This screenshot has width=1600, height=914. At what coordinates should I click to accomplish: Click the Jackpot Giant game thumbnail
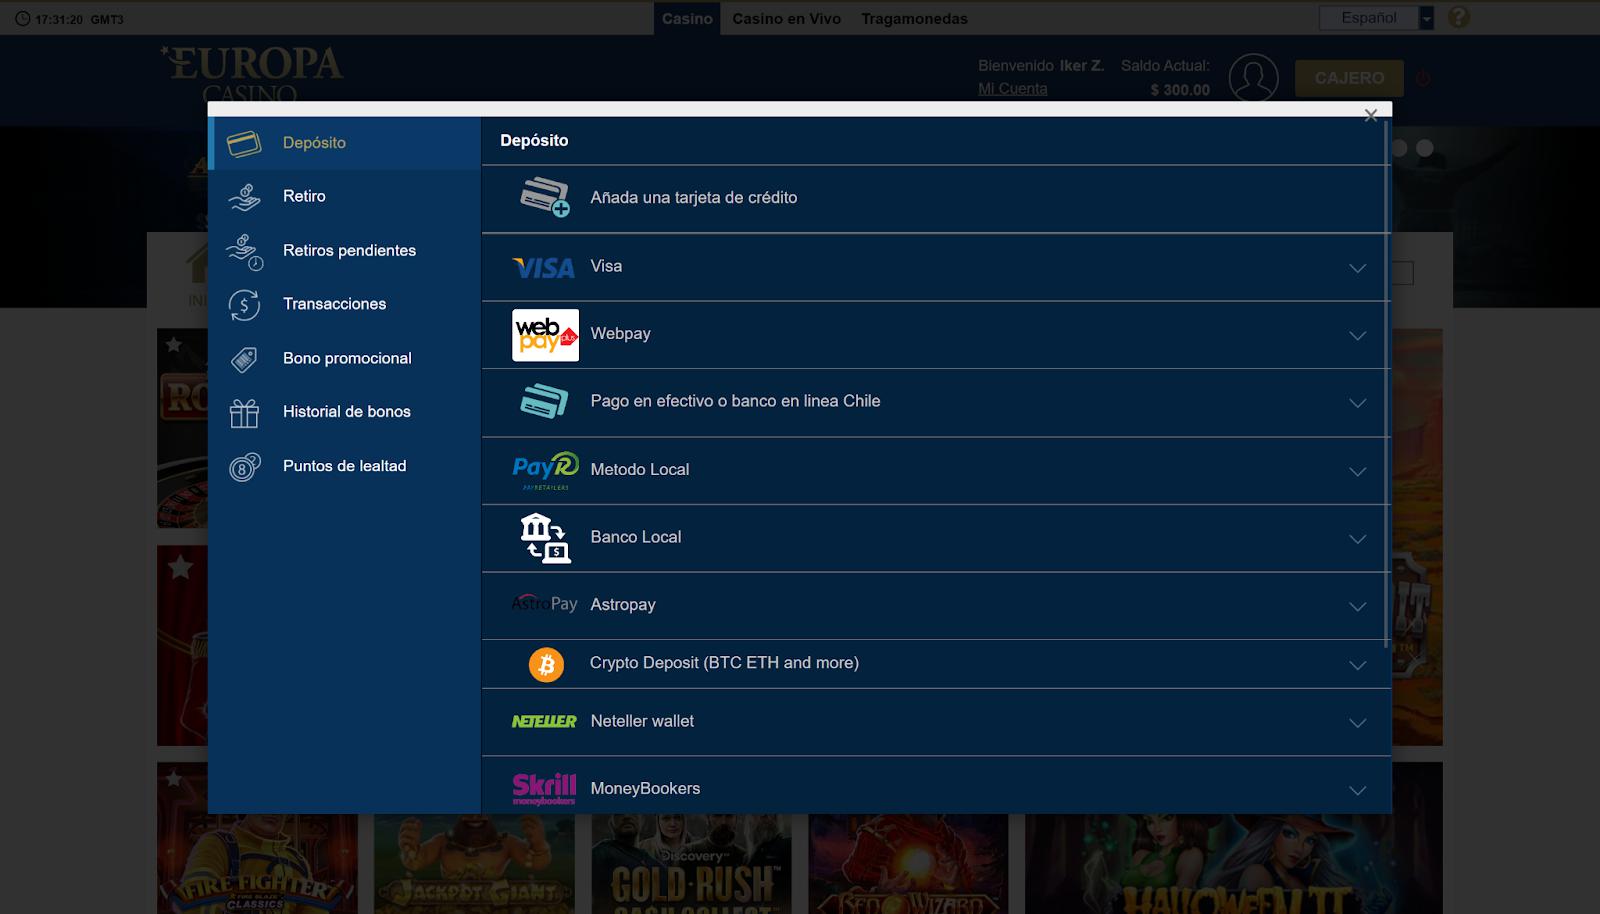[x=474, y=864]
